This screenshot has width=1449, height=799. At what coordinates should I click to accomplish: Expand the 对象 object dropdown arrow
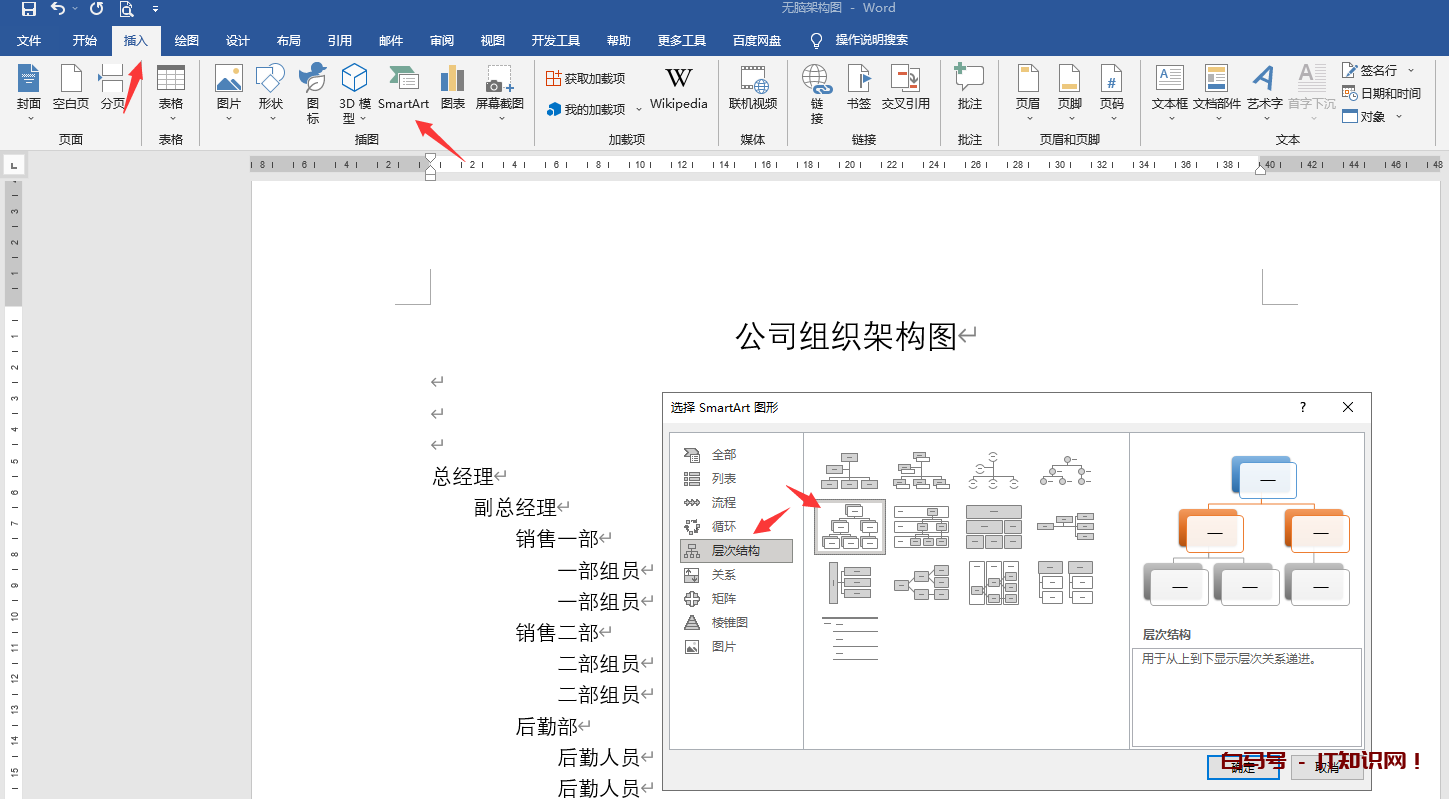tap(1398, 116)
